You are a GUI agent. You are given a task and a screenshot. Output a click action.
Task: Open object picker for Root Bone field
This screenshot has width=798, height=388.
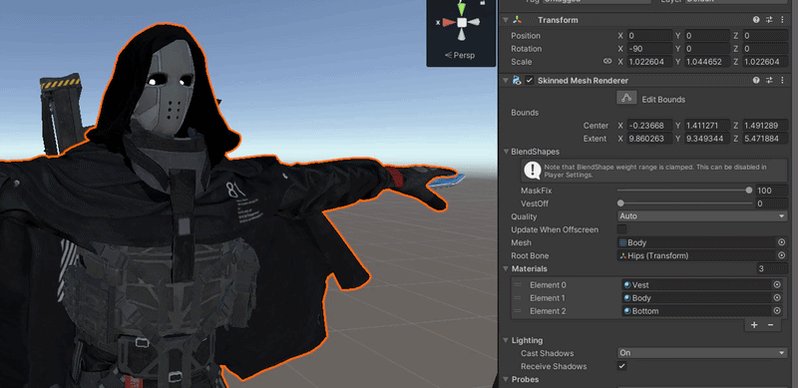[782, 256]
